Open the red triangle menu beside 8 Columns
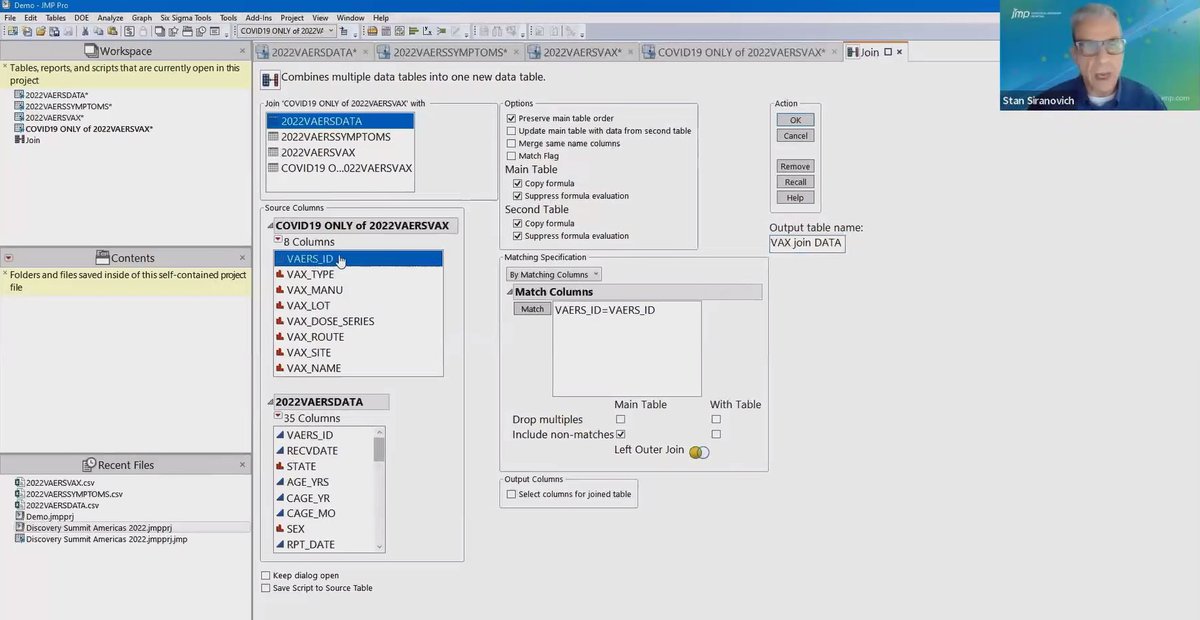Screen dimensions: 1200x620 tap(278, 241)
